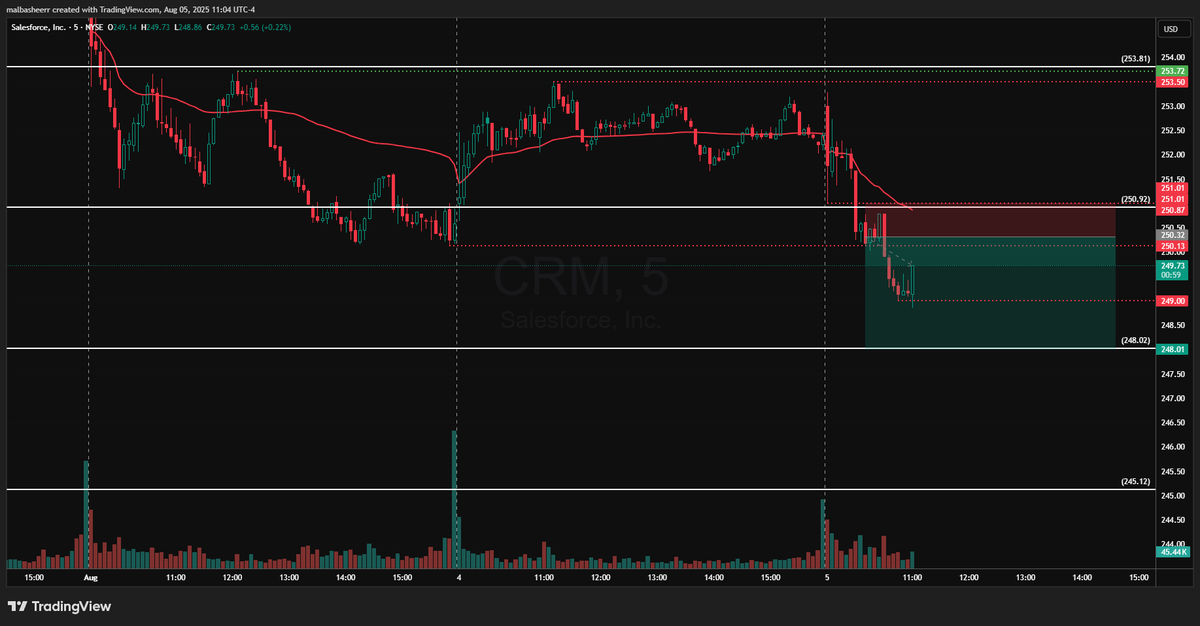Click the 254.00 price axis label
The image size is (1200, 626).
(x=1172, y=57)
